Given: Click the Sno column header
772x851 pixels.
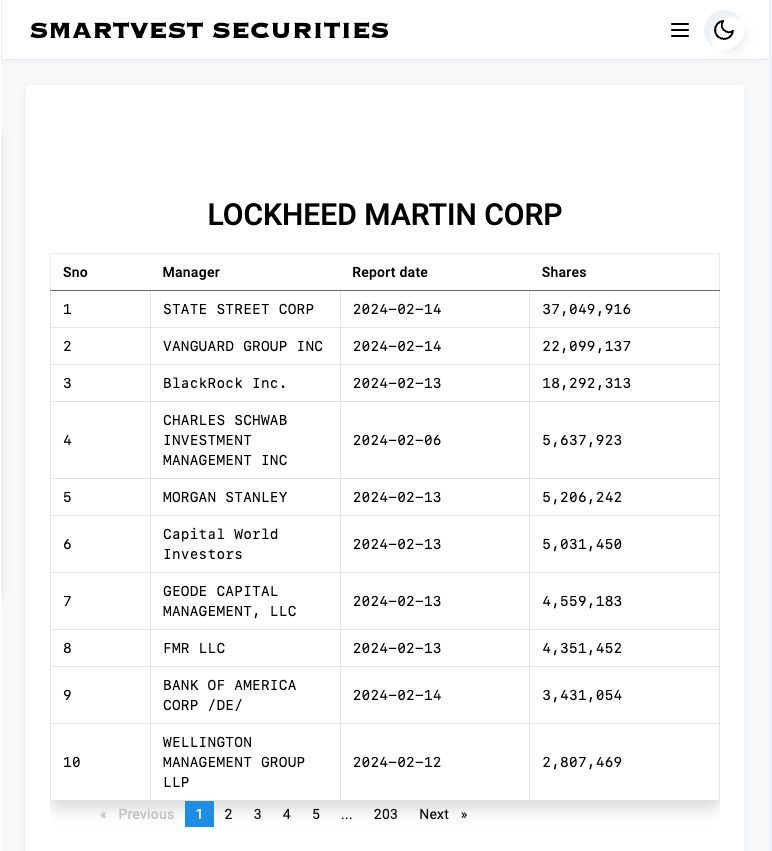Looking at the screenshot, I should point(75,272).
